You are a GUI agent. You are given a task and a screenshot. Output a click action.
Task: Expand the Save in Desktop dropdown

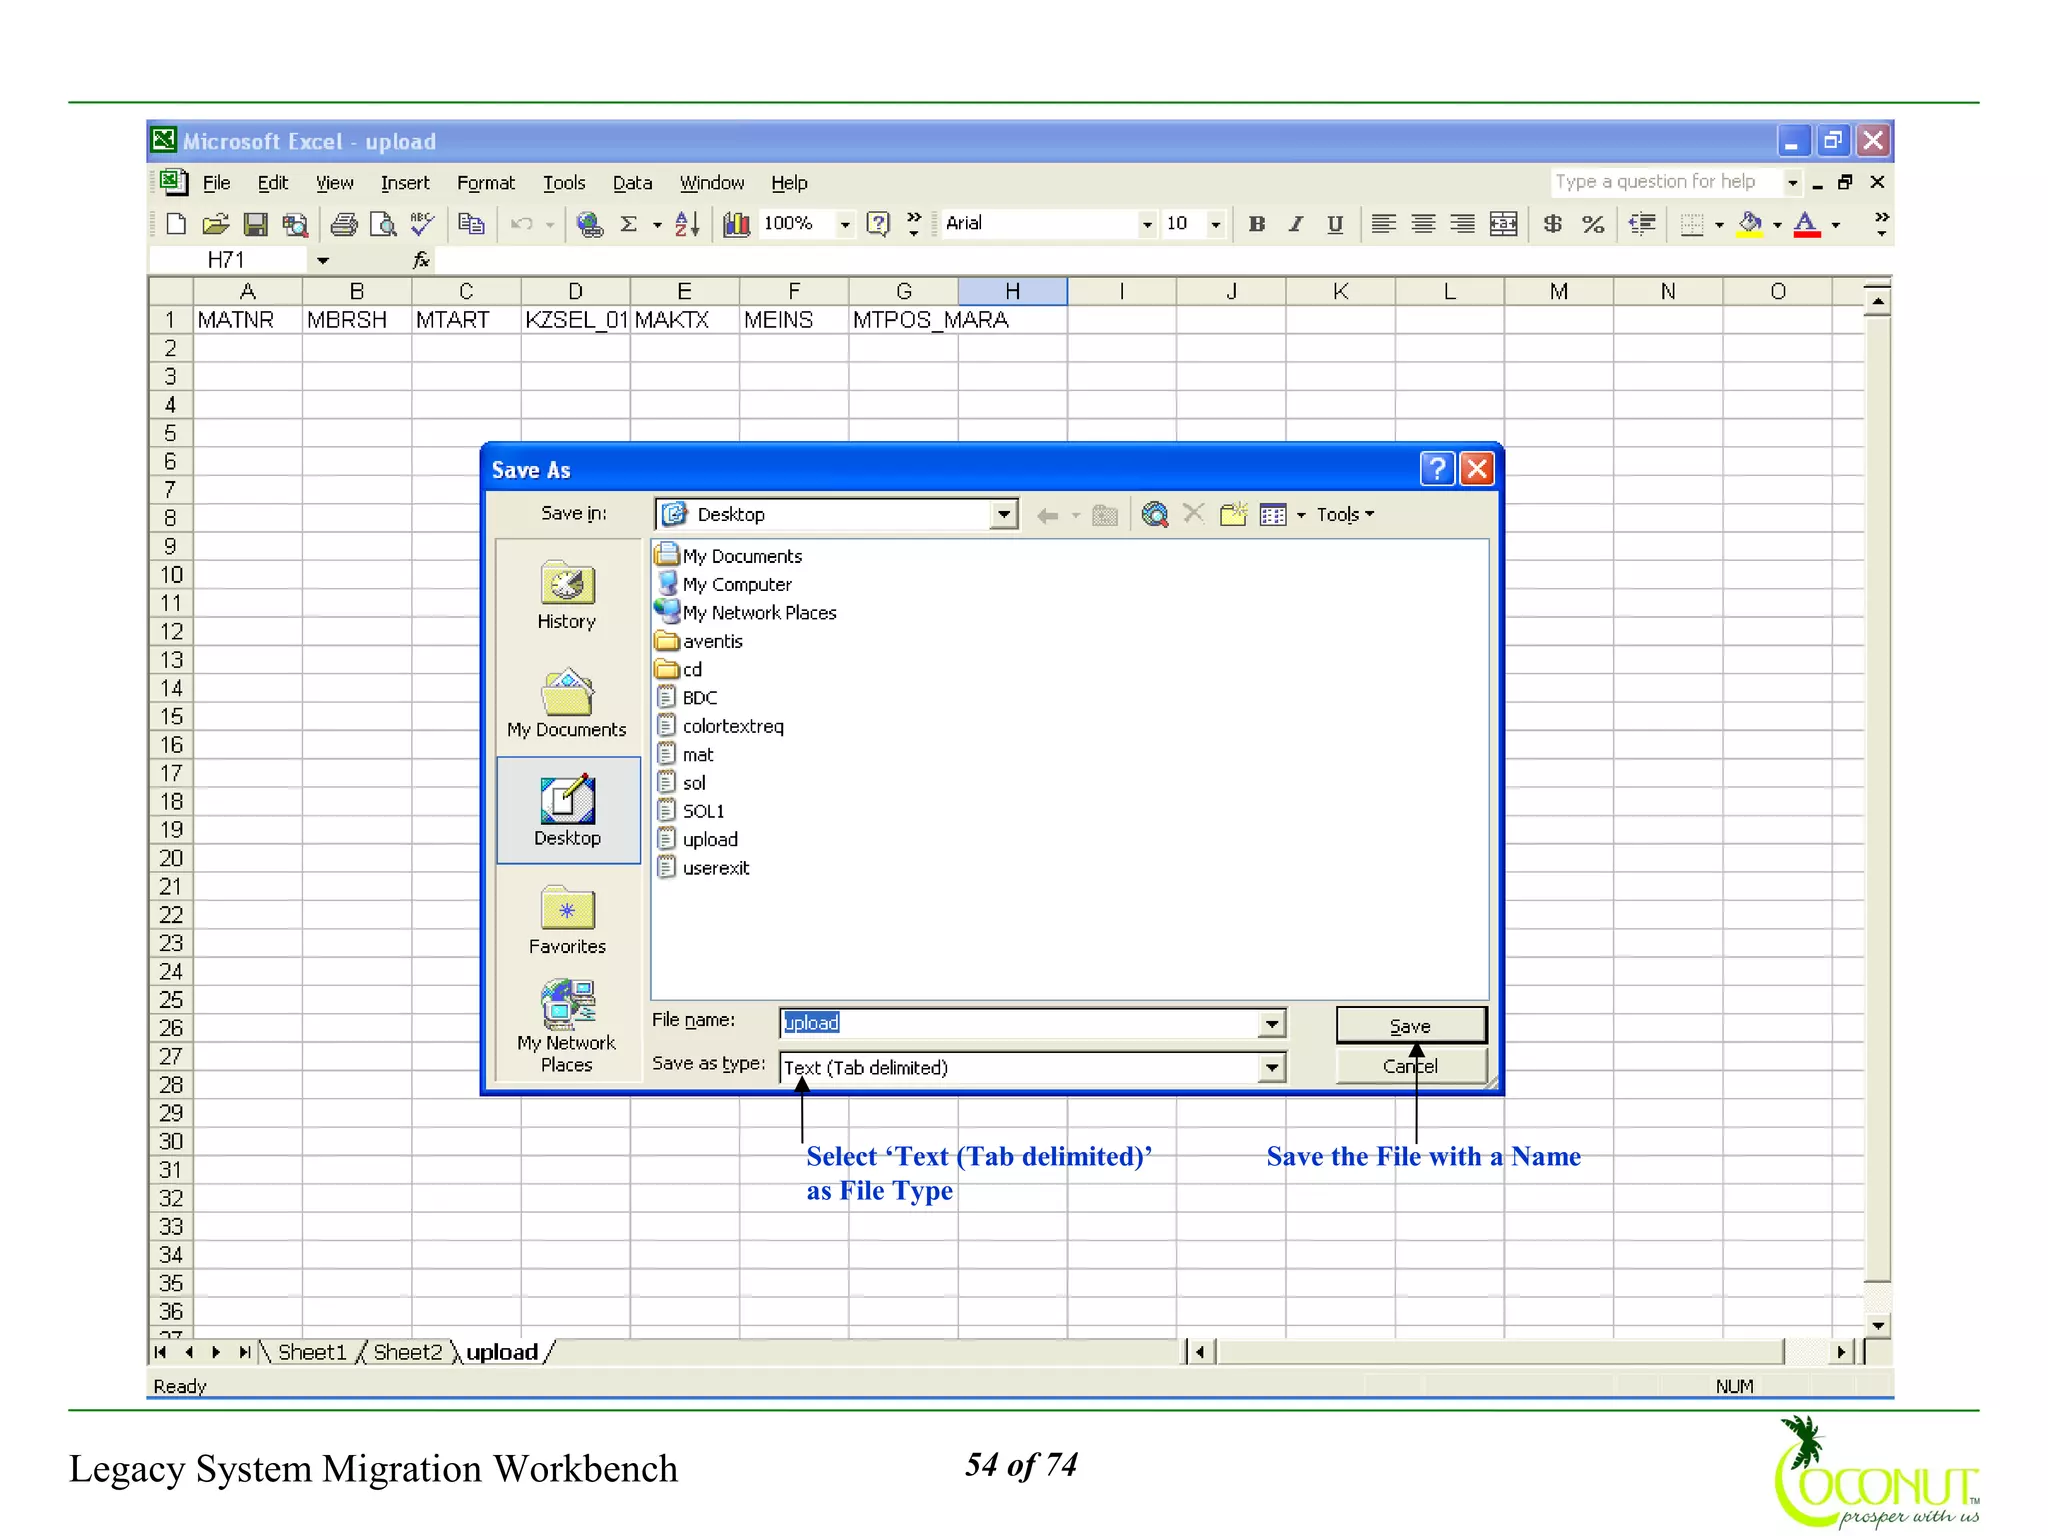(x=1003, y=514)
